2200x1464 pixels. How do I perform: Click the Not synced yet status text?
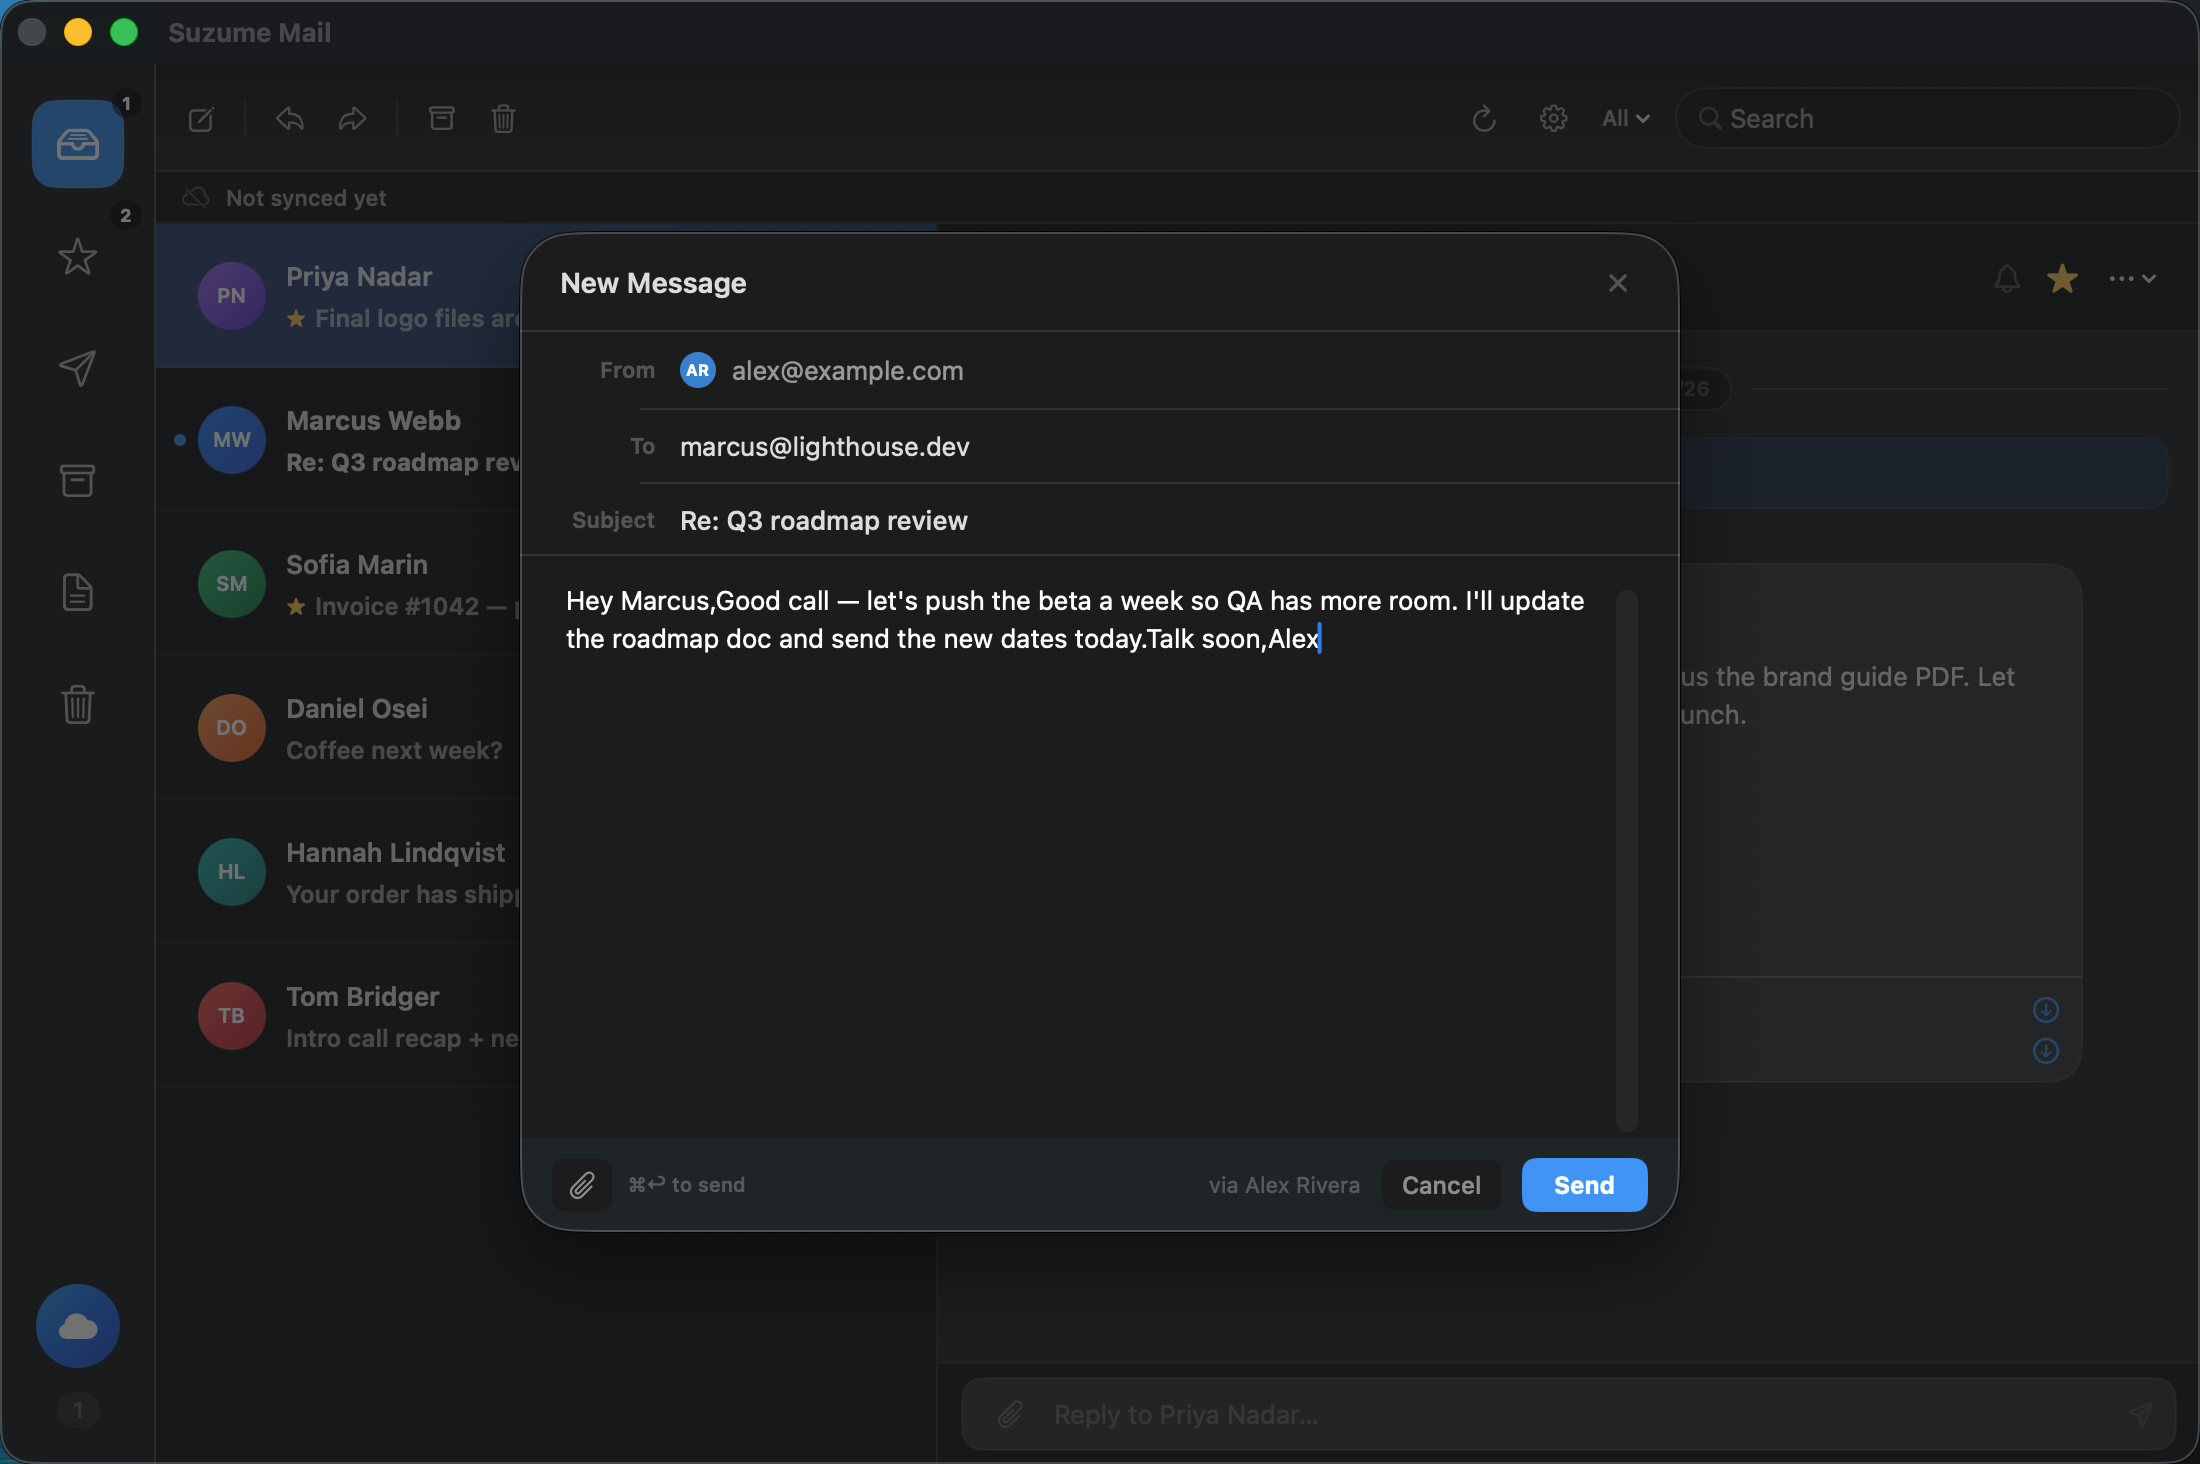306,198
